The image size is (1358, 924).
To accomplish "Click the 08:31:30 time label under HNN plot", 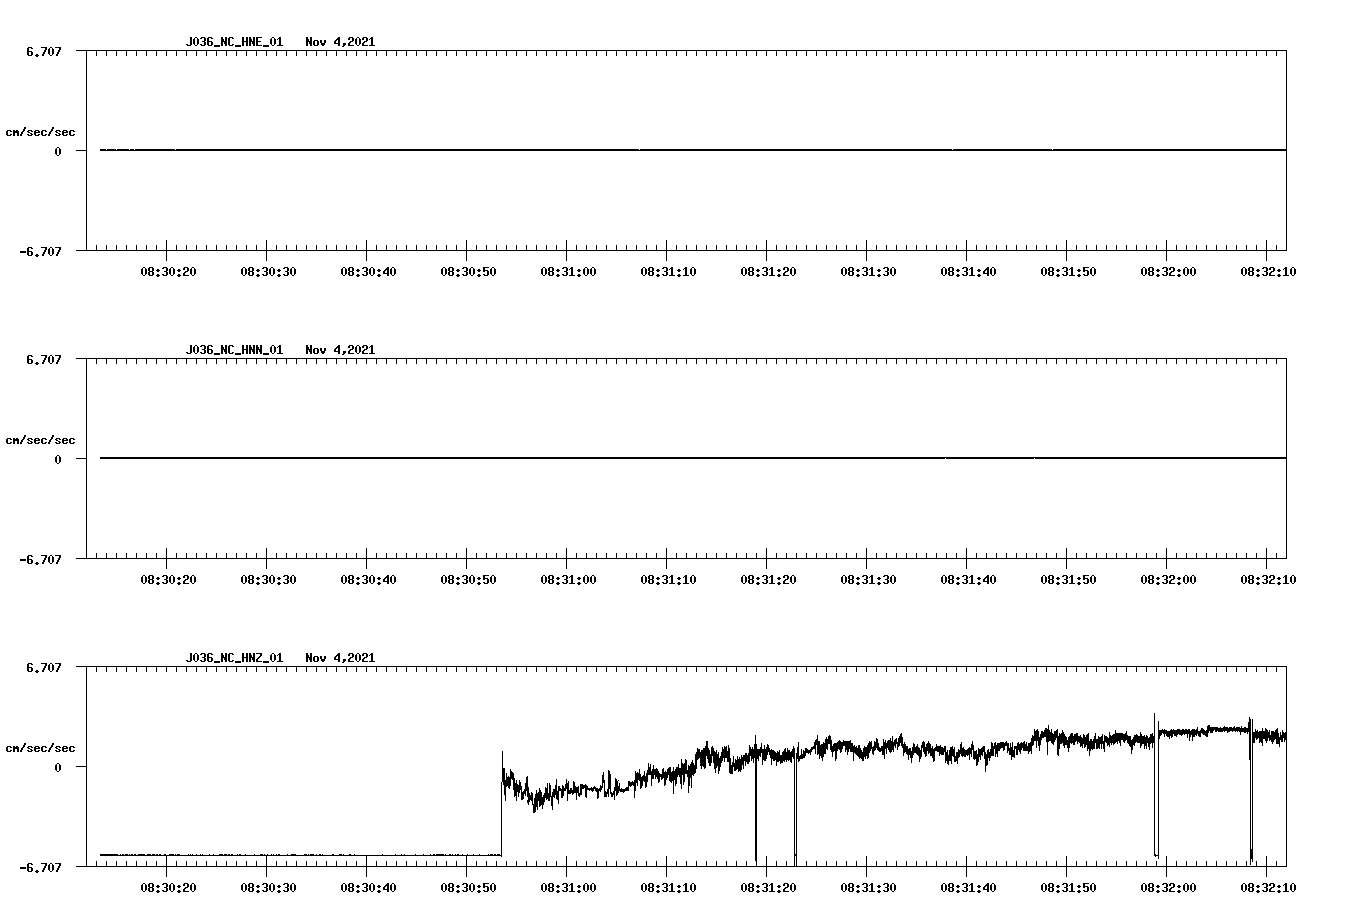I will click(x=868, y=579).
